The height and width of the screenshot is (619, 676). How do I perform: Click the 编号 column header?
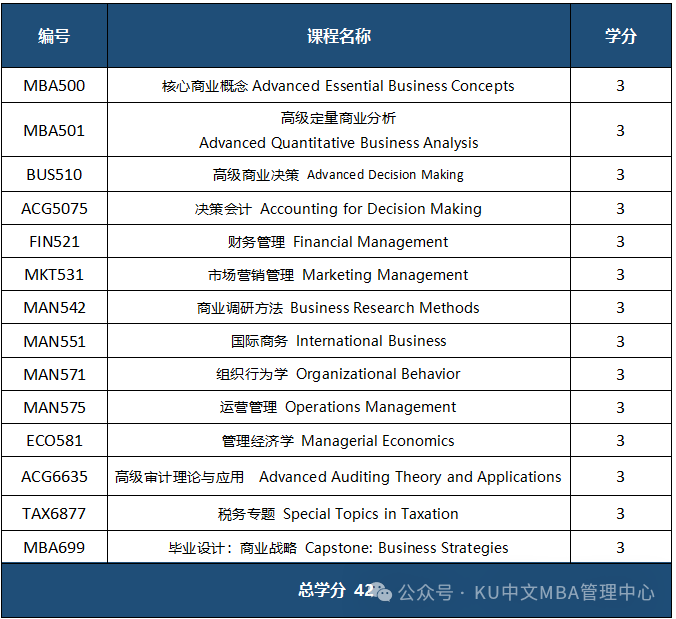click(x=54, y=36)
